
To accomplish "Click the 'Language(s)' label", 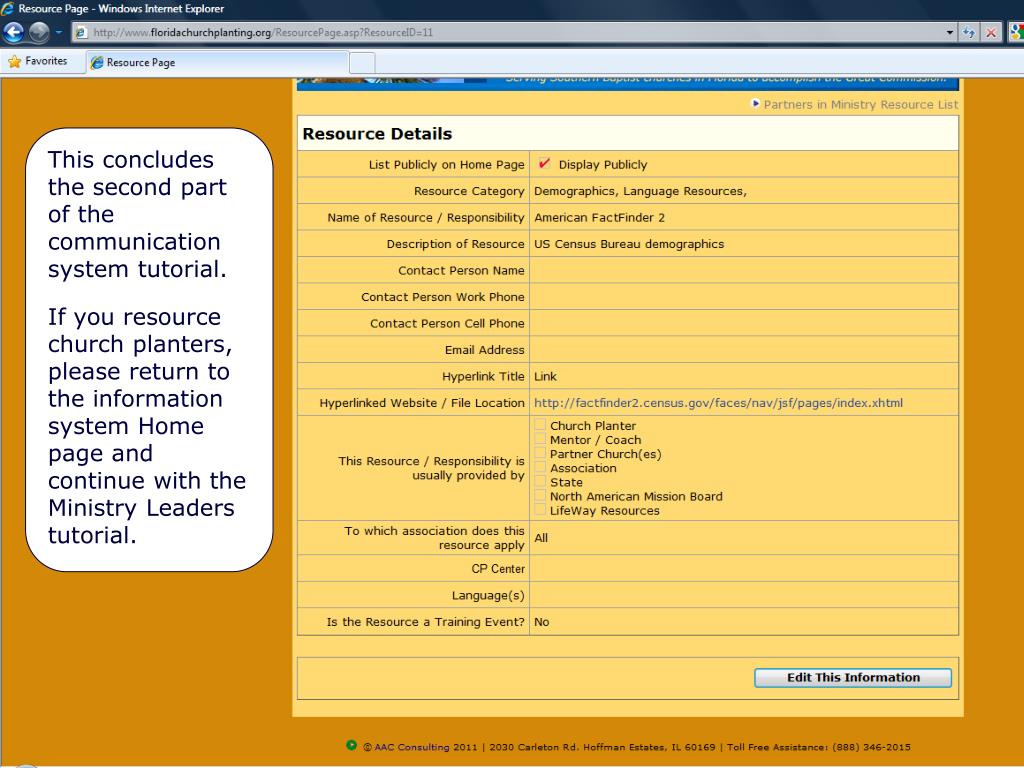I will (488, 596).
